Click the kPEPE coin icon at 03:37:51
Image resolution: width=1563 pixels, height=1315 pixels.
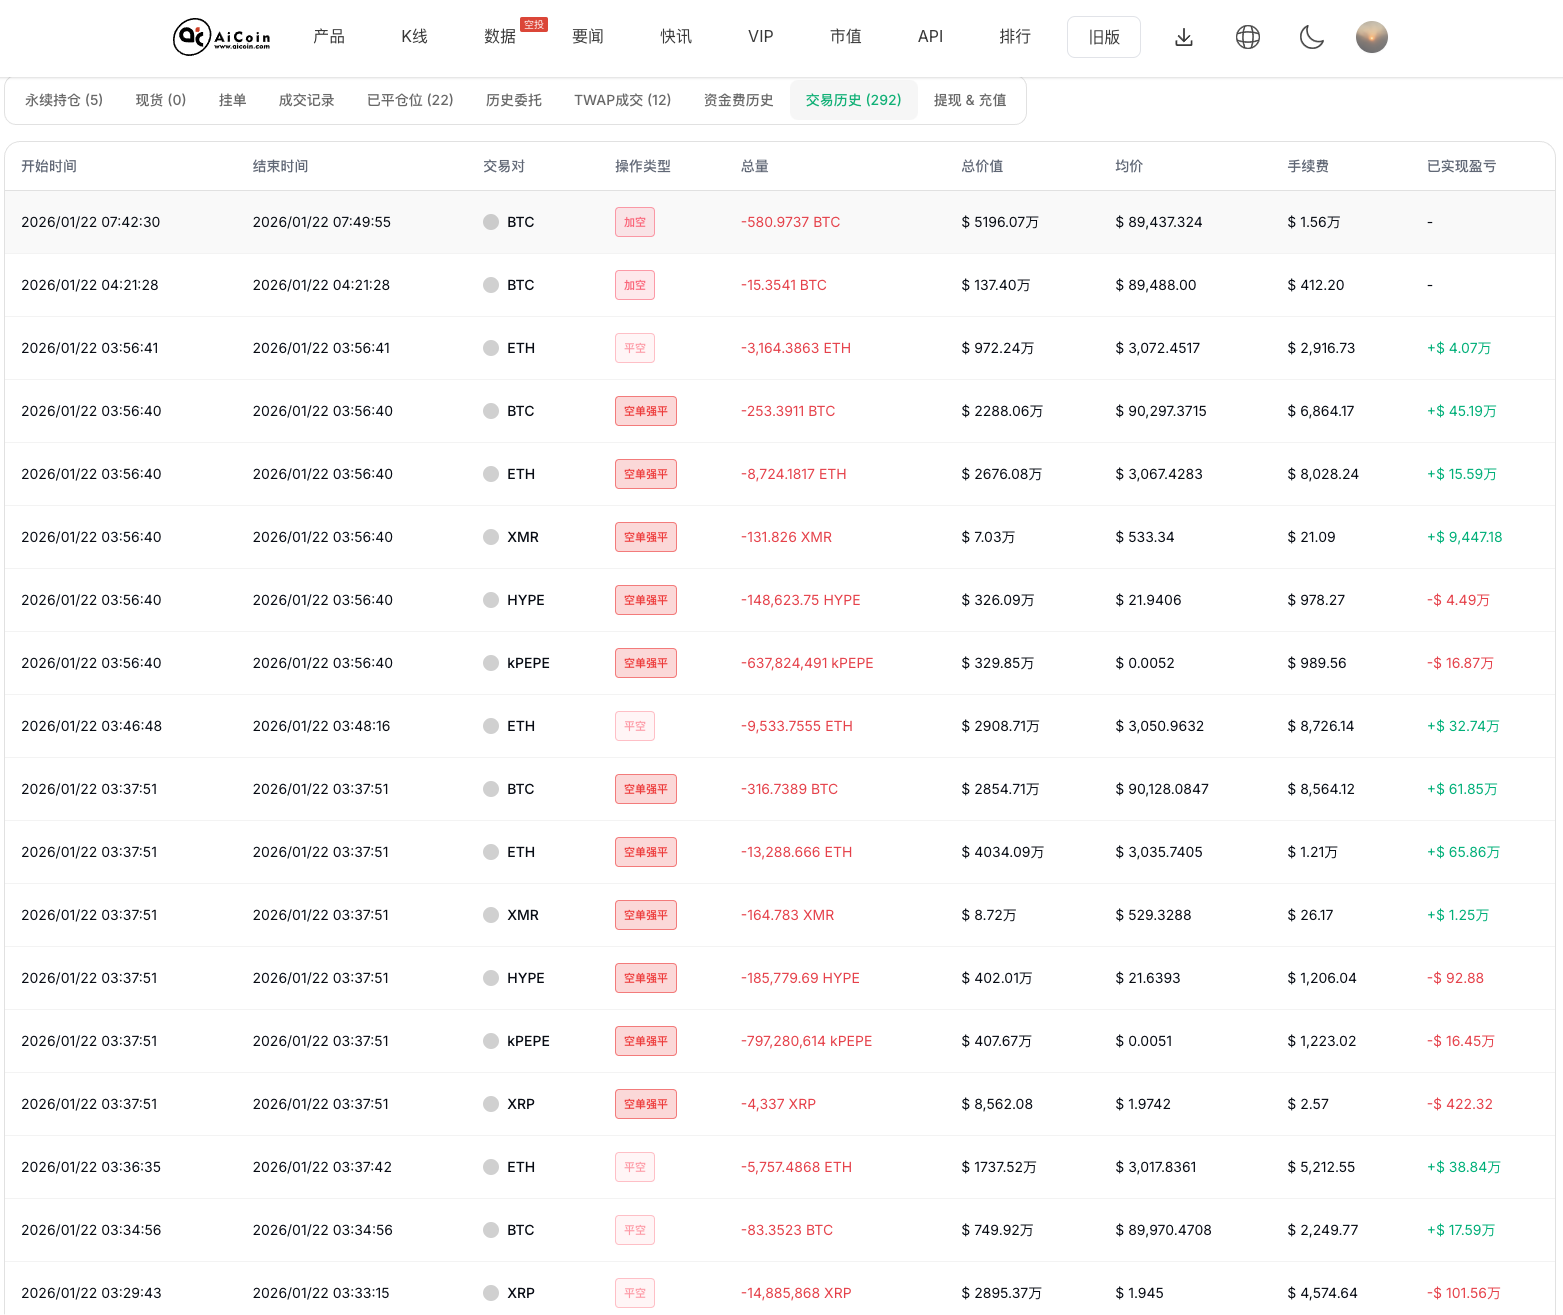click(x=491, y=1041)
